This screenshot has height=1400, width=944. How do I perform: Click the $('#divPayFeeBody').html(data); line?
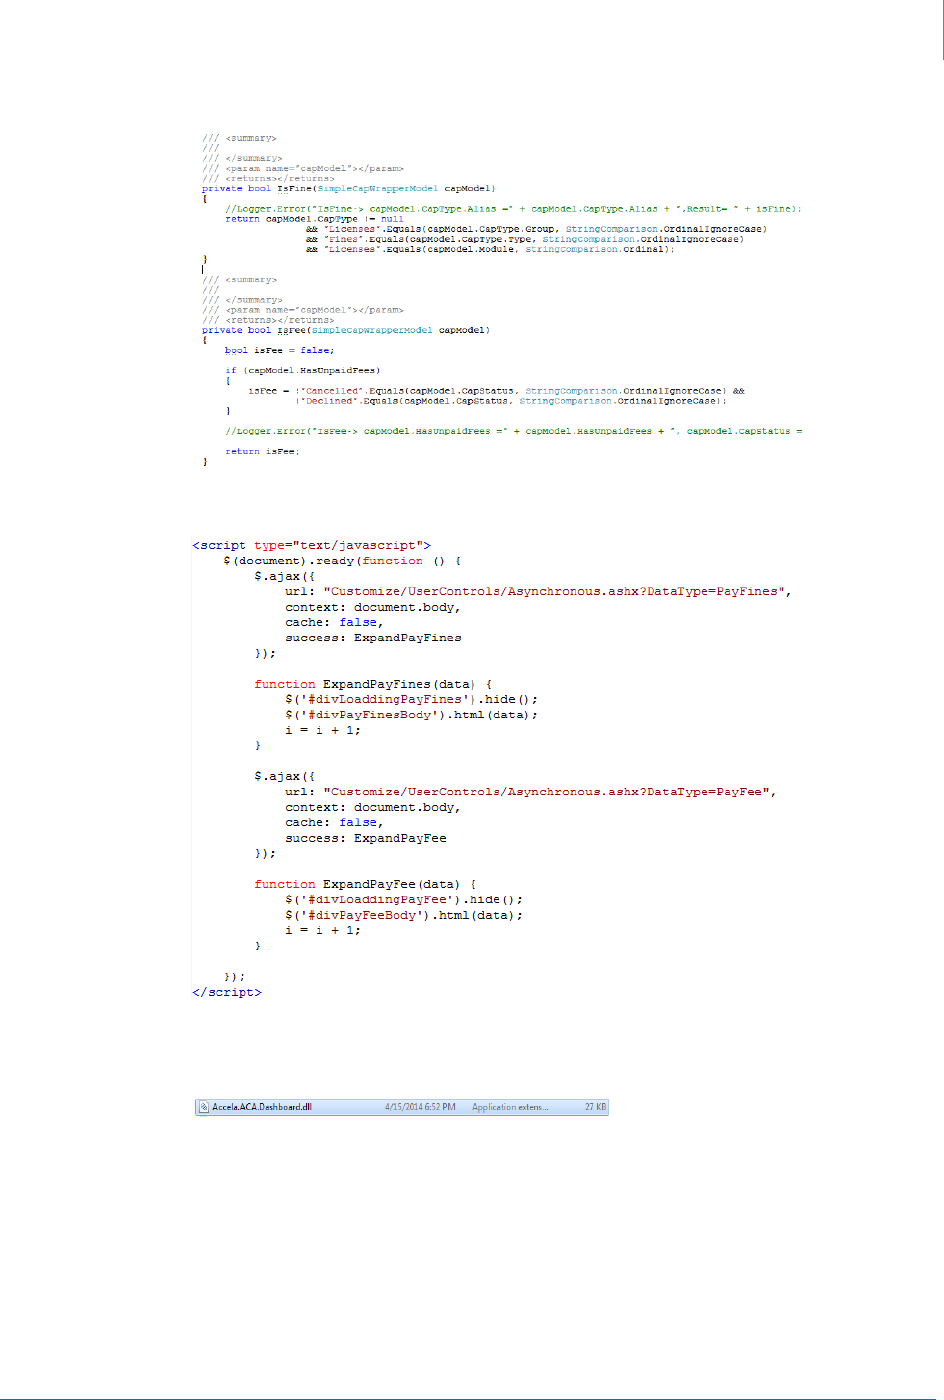[x=404, y=915]
